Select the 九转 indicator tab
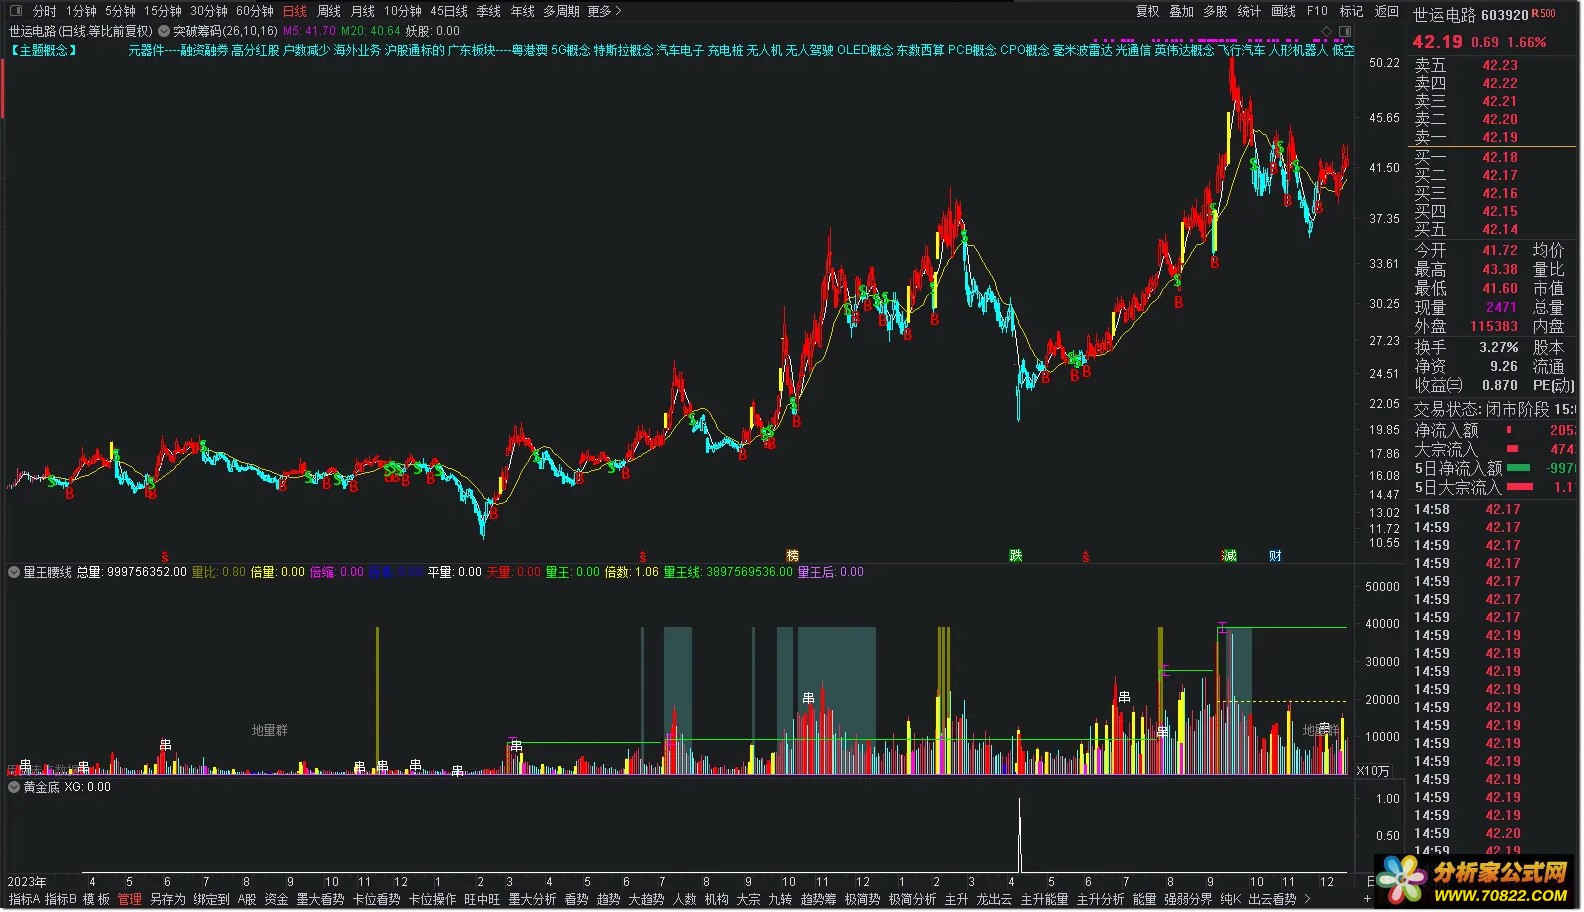The image size is (1584, 912). click(780, 899)
